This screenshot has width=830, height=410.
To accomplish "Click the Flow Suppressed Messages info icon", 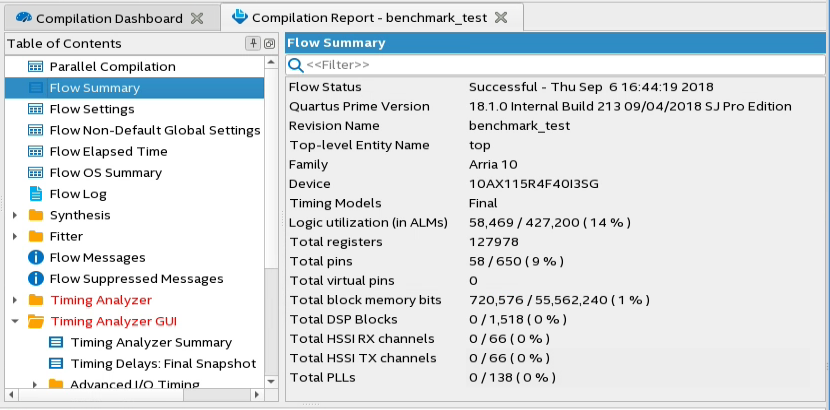I will pyautogui.click(x=36, y=279).
